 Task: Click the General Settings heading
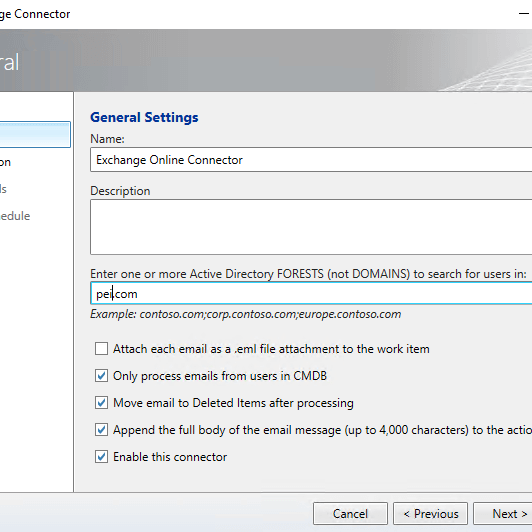pos(144,117)
